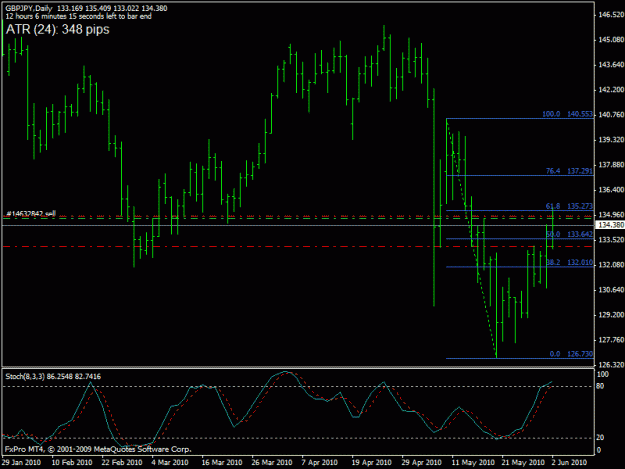Click the #14632842 sell order label
This screenshot has height=469, width=625.
point(31,214)
